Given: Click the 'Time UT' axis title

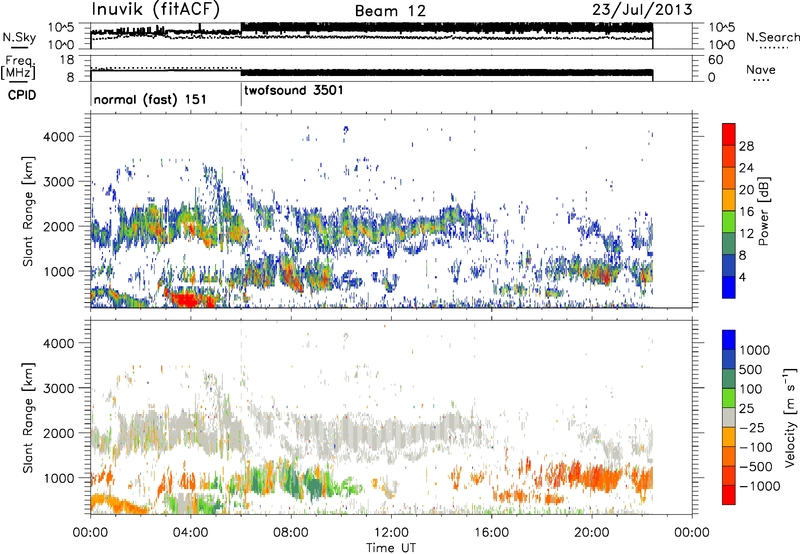Looking at the screenshot, I should (x=391, y=548).
